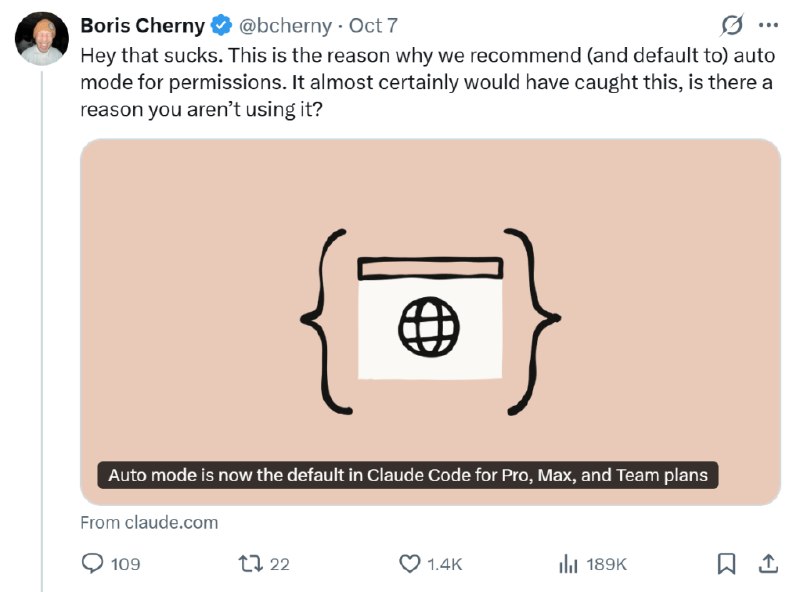This screenshot has height=592, width=800.
Task: Open the share post icon
Action: click(x=768, y=564)
